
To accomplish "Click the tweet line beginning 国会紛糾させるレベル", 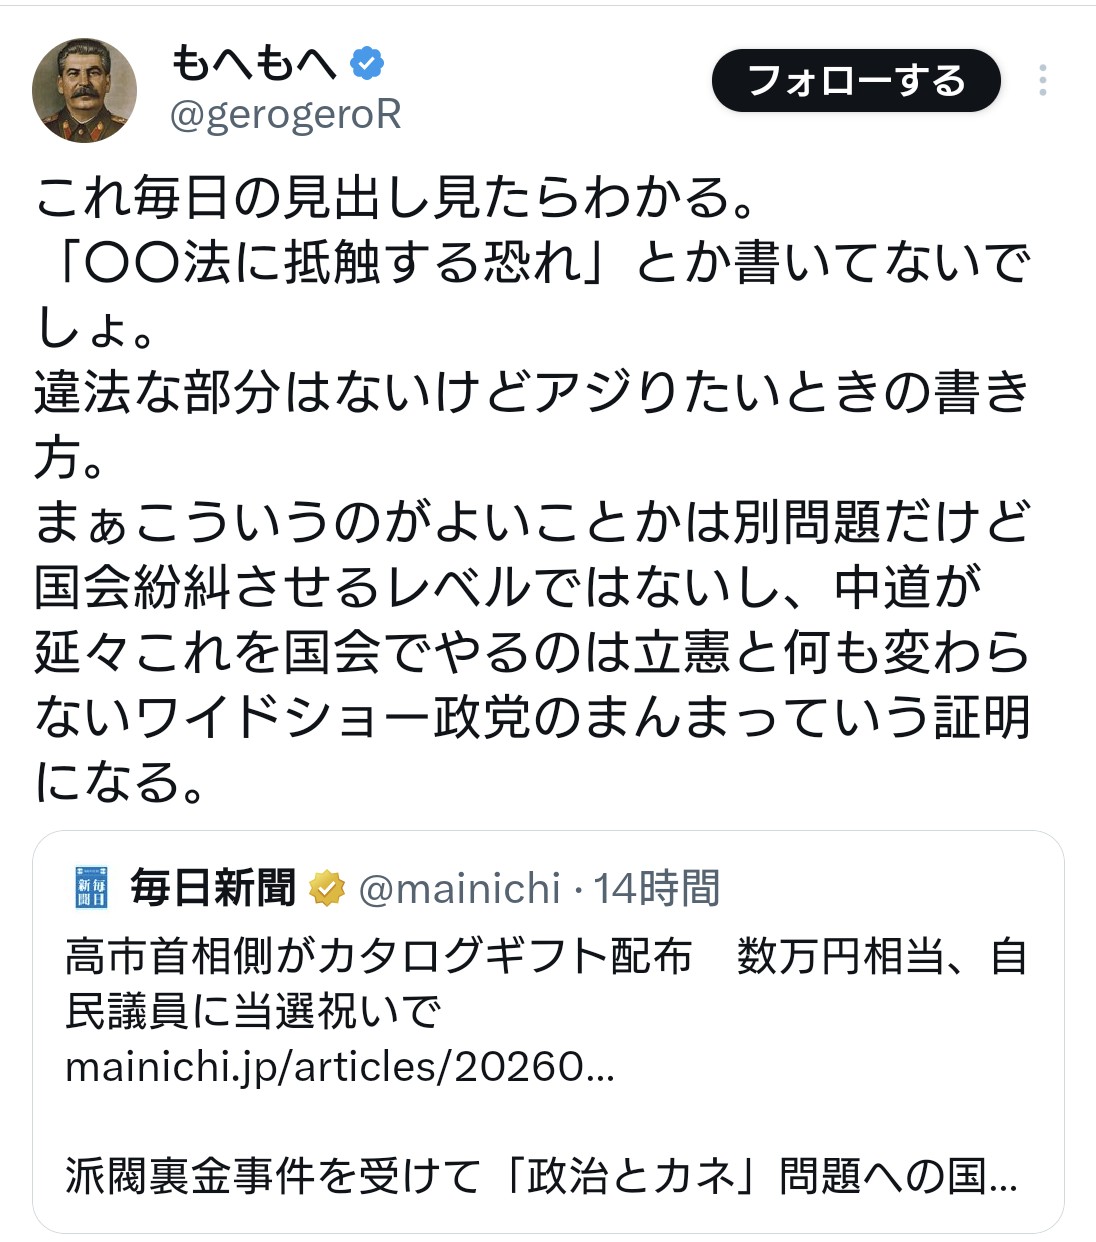I will point(508,587).
